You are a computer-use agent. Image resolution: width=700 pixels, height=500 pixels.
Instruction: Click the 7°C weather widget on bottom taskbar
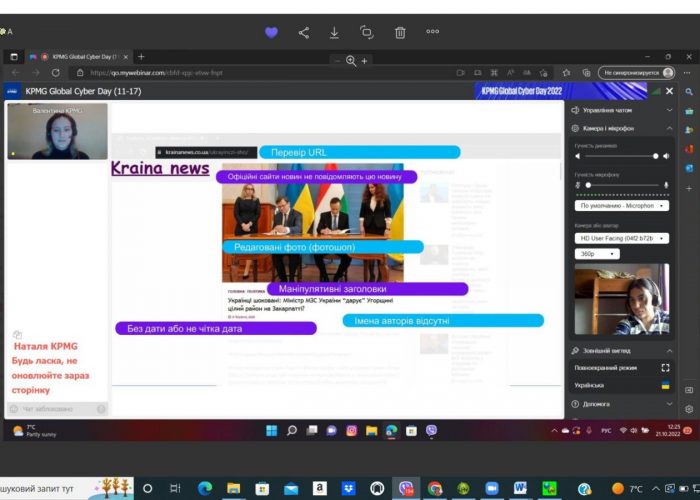[628, 488]
